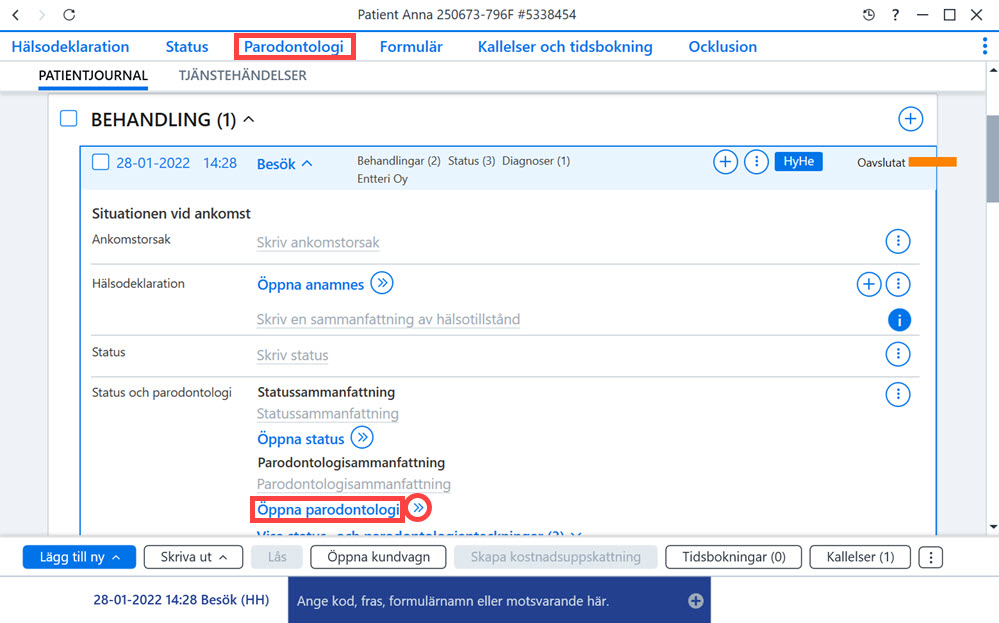Click the HyHe button

[798, 161]
